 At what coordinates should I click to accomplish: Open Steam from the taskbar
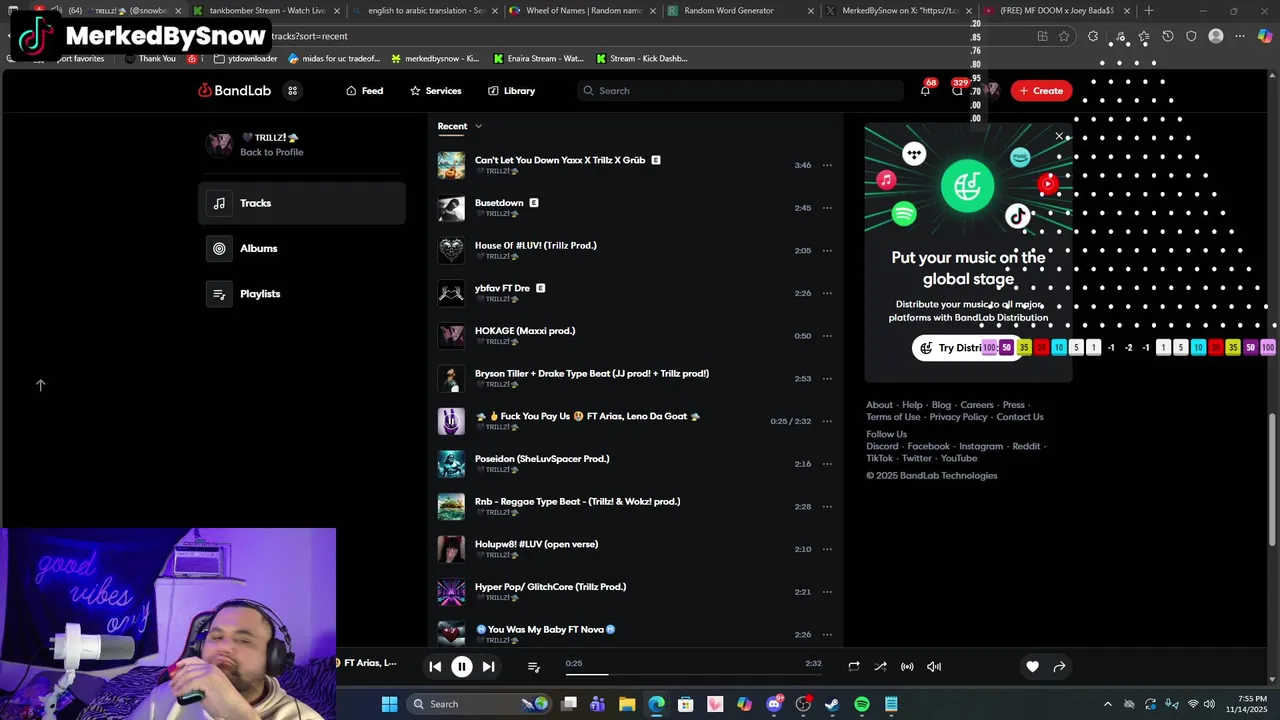pyautogui.click(x=832, y=704)
